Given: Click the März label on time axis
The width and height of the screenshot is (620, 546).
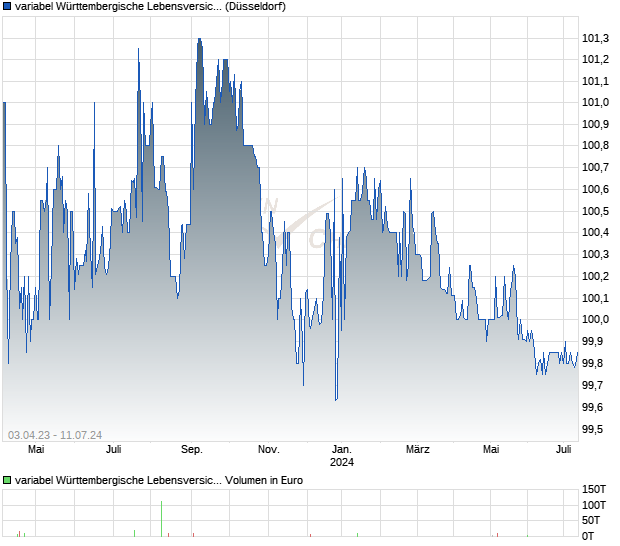Looking at the screenshot, I should 416,449.
